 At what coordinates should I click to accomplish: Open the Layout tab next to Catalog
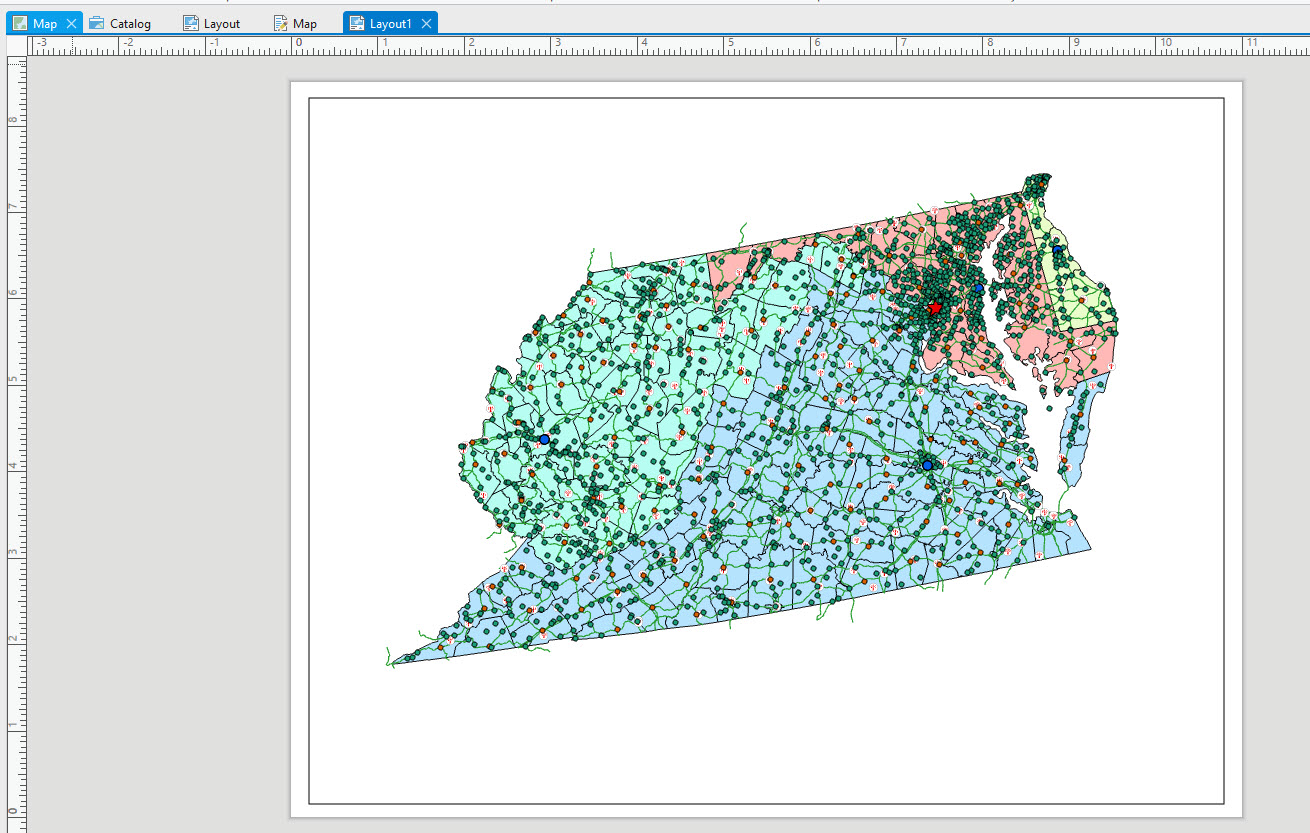(212, 23)
